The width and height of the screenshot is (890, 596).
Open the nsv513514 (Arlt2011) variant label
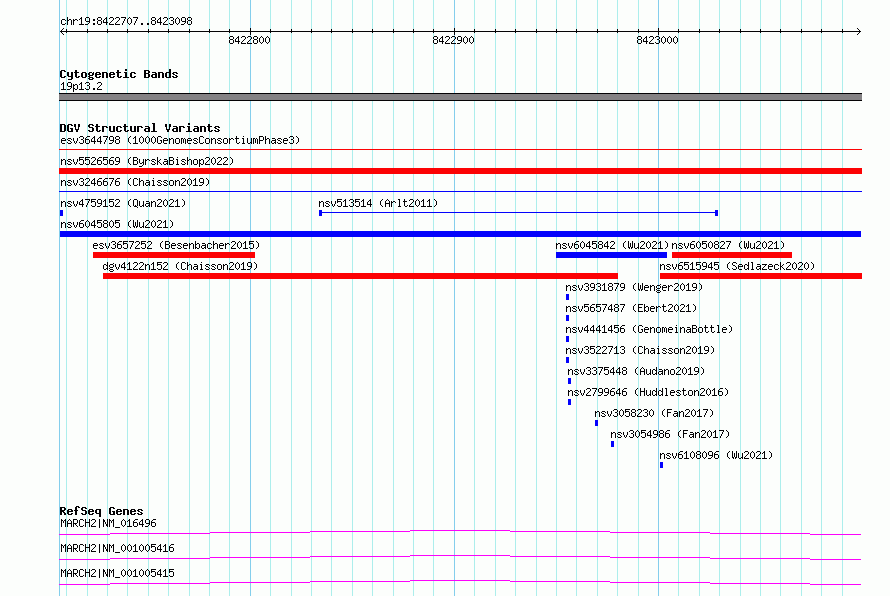[x=378, y=203]
